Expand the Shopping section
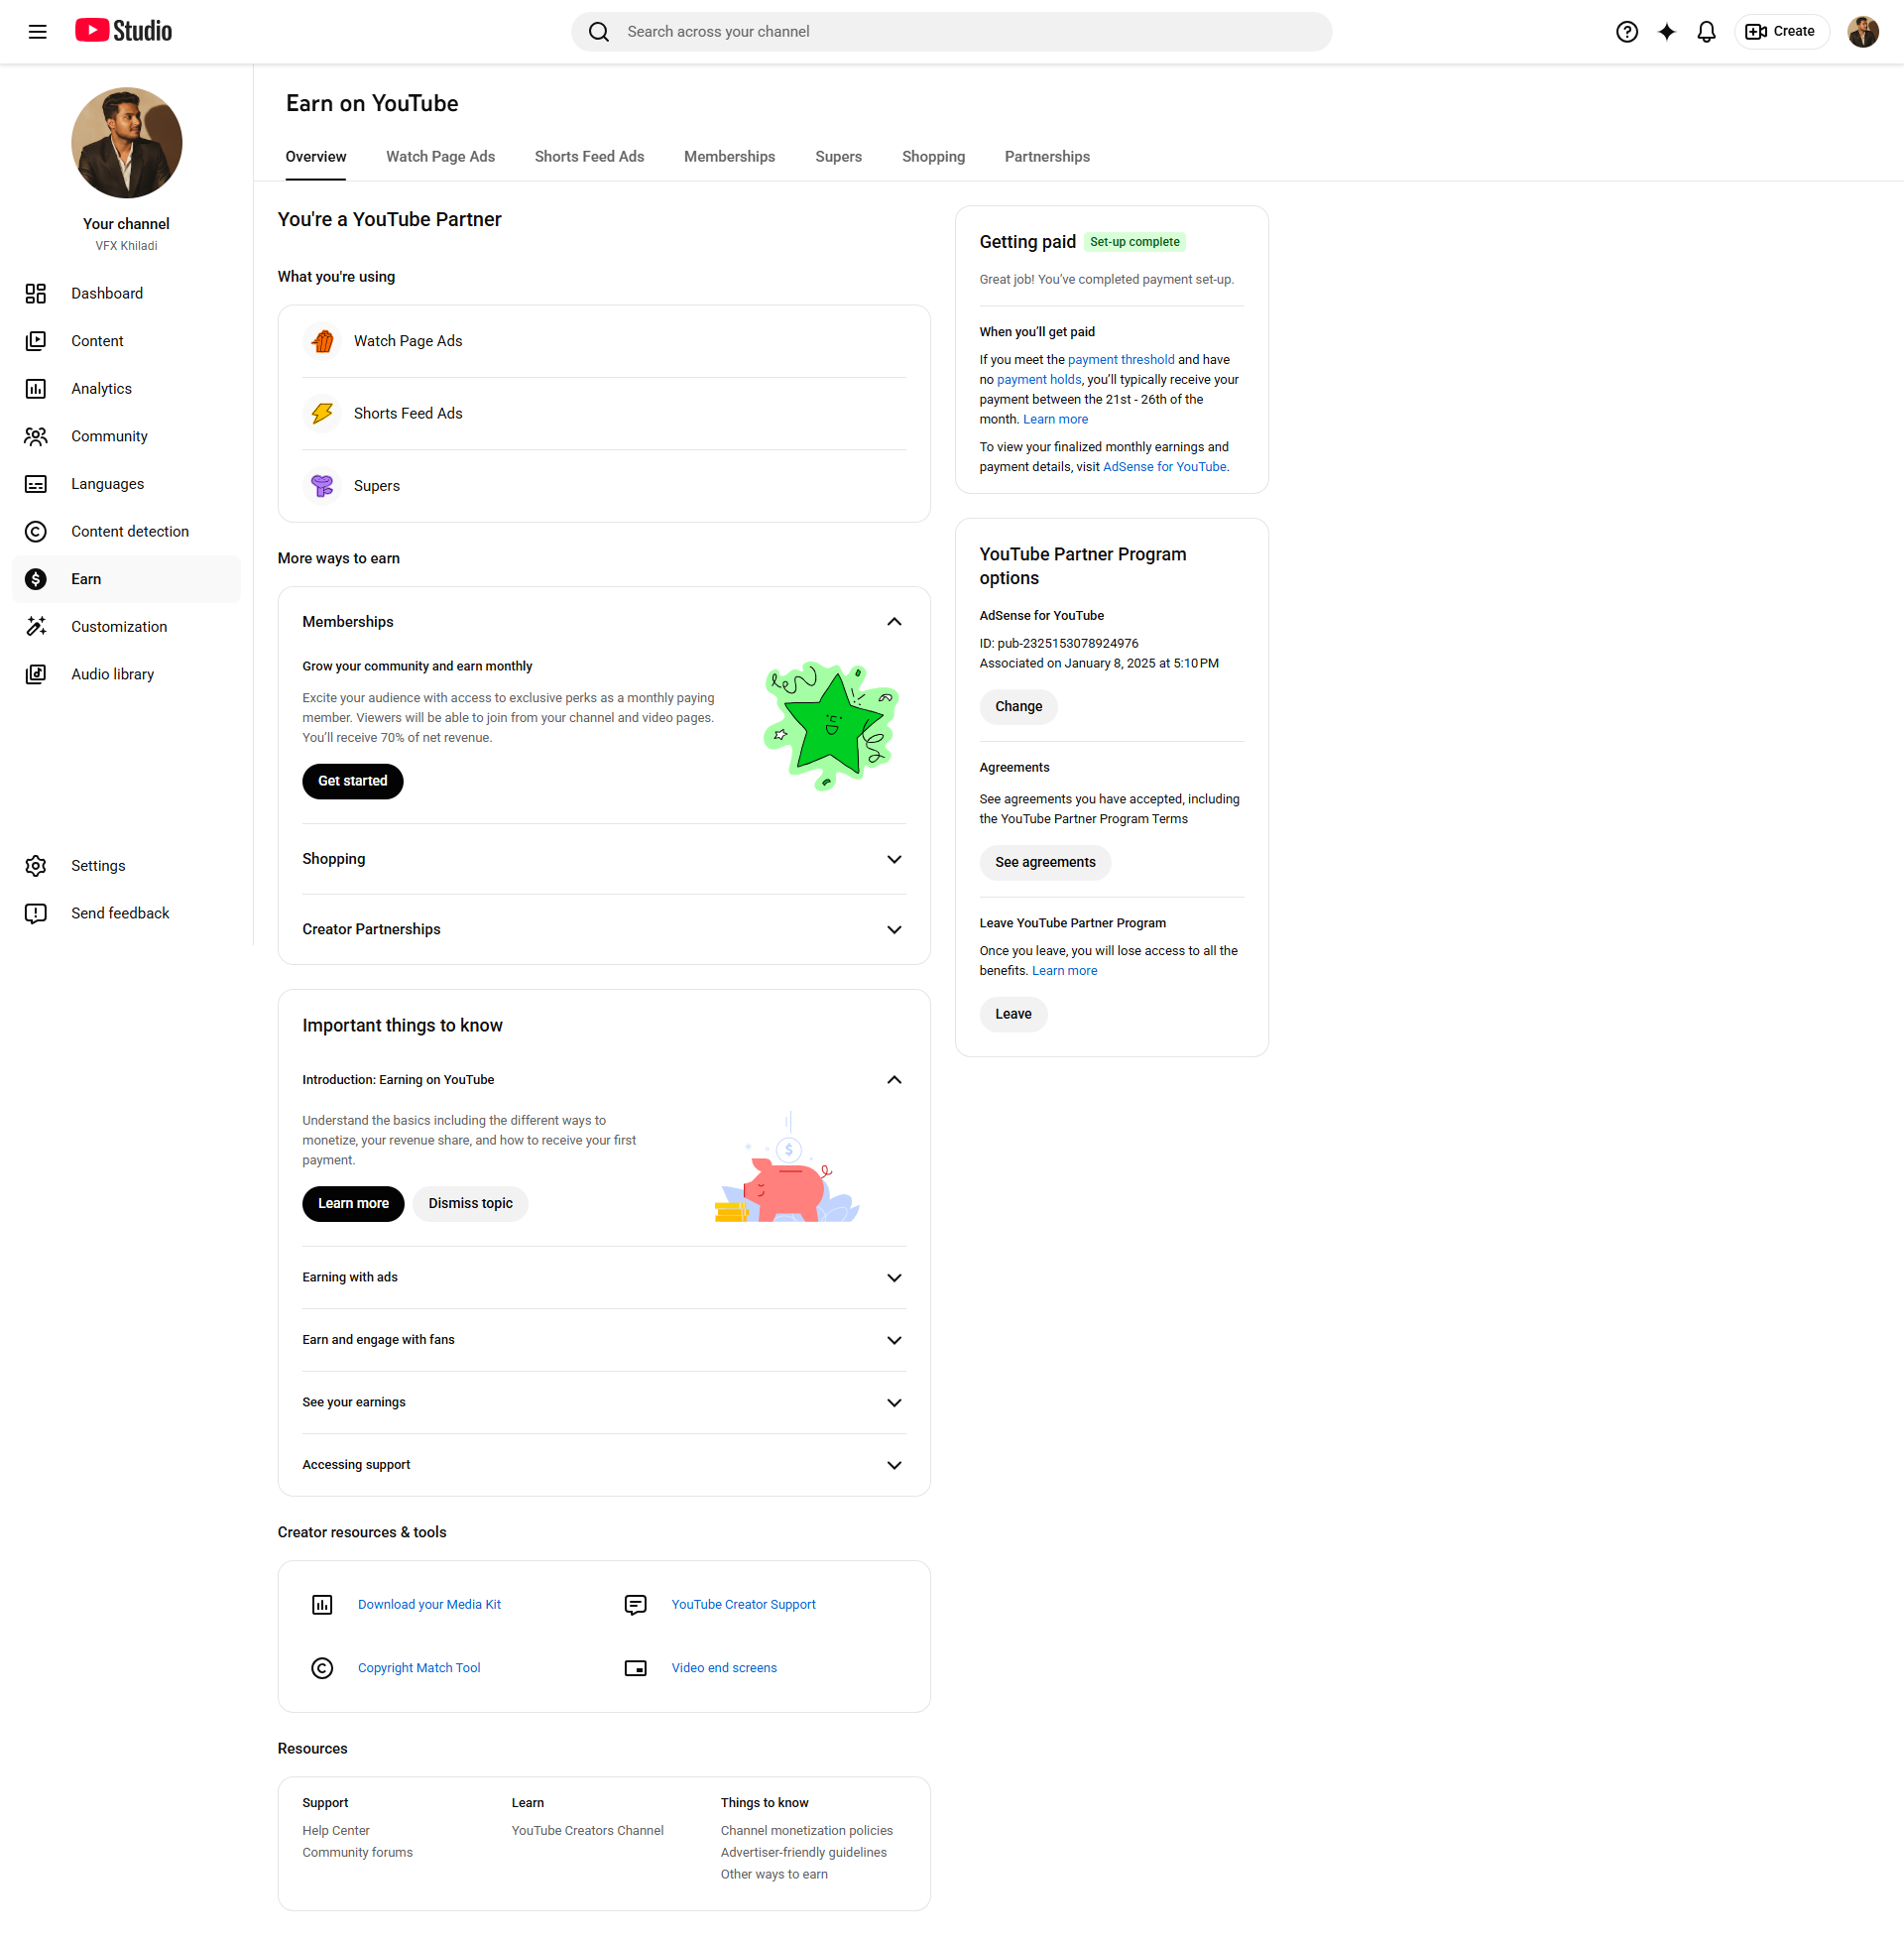This screenshot has width=1904, height=1943. pos(894,860)
